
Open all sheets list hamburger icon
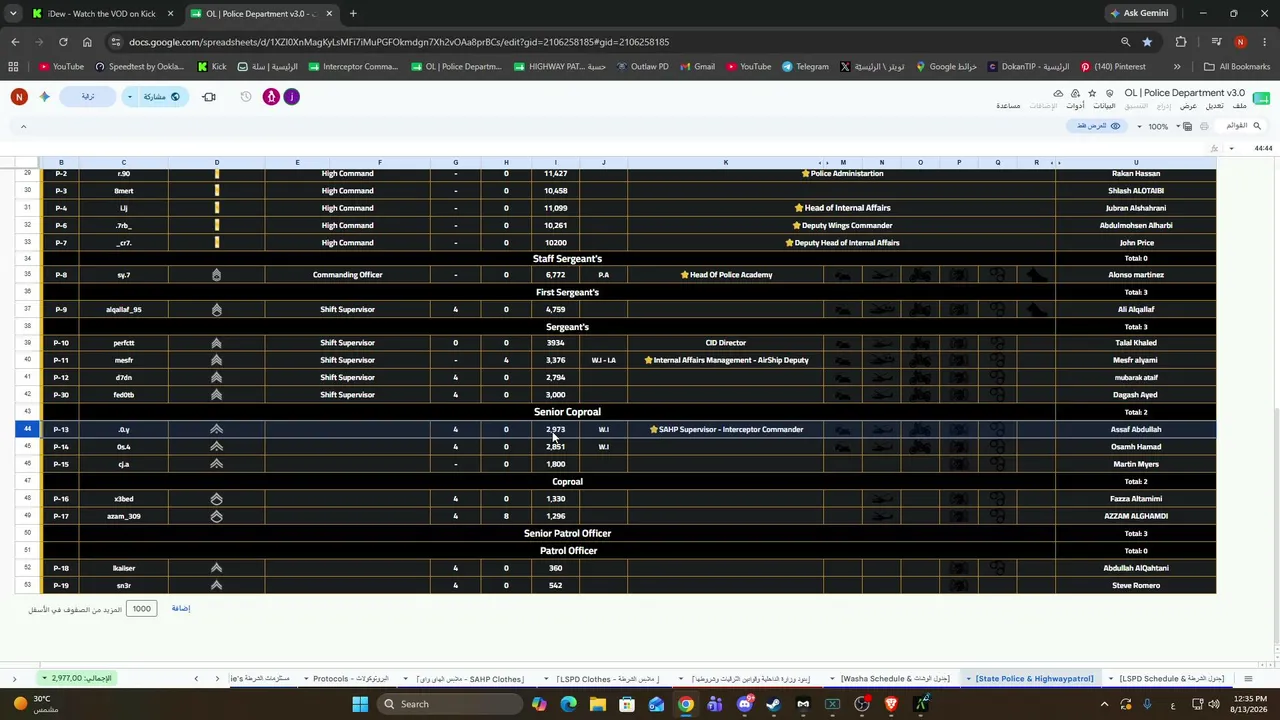[1248, 679]
